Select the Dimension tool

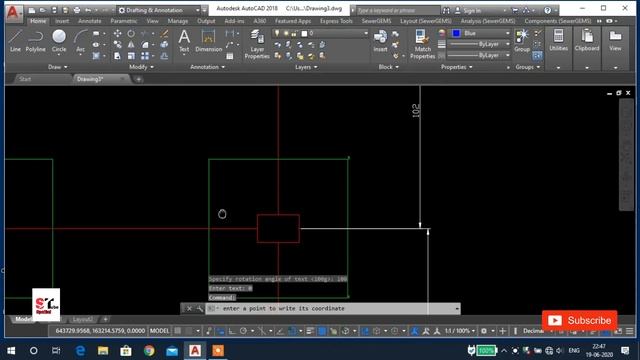(x=209, y=41)
